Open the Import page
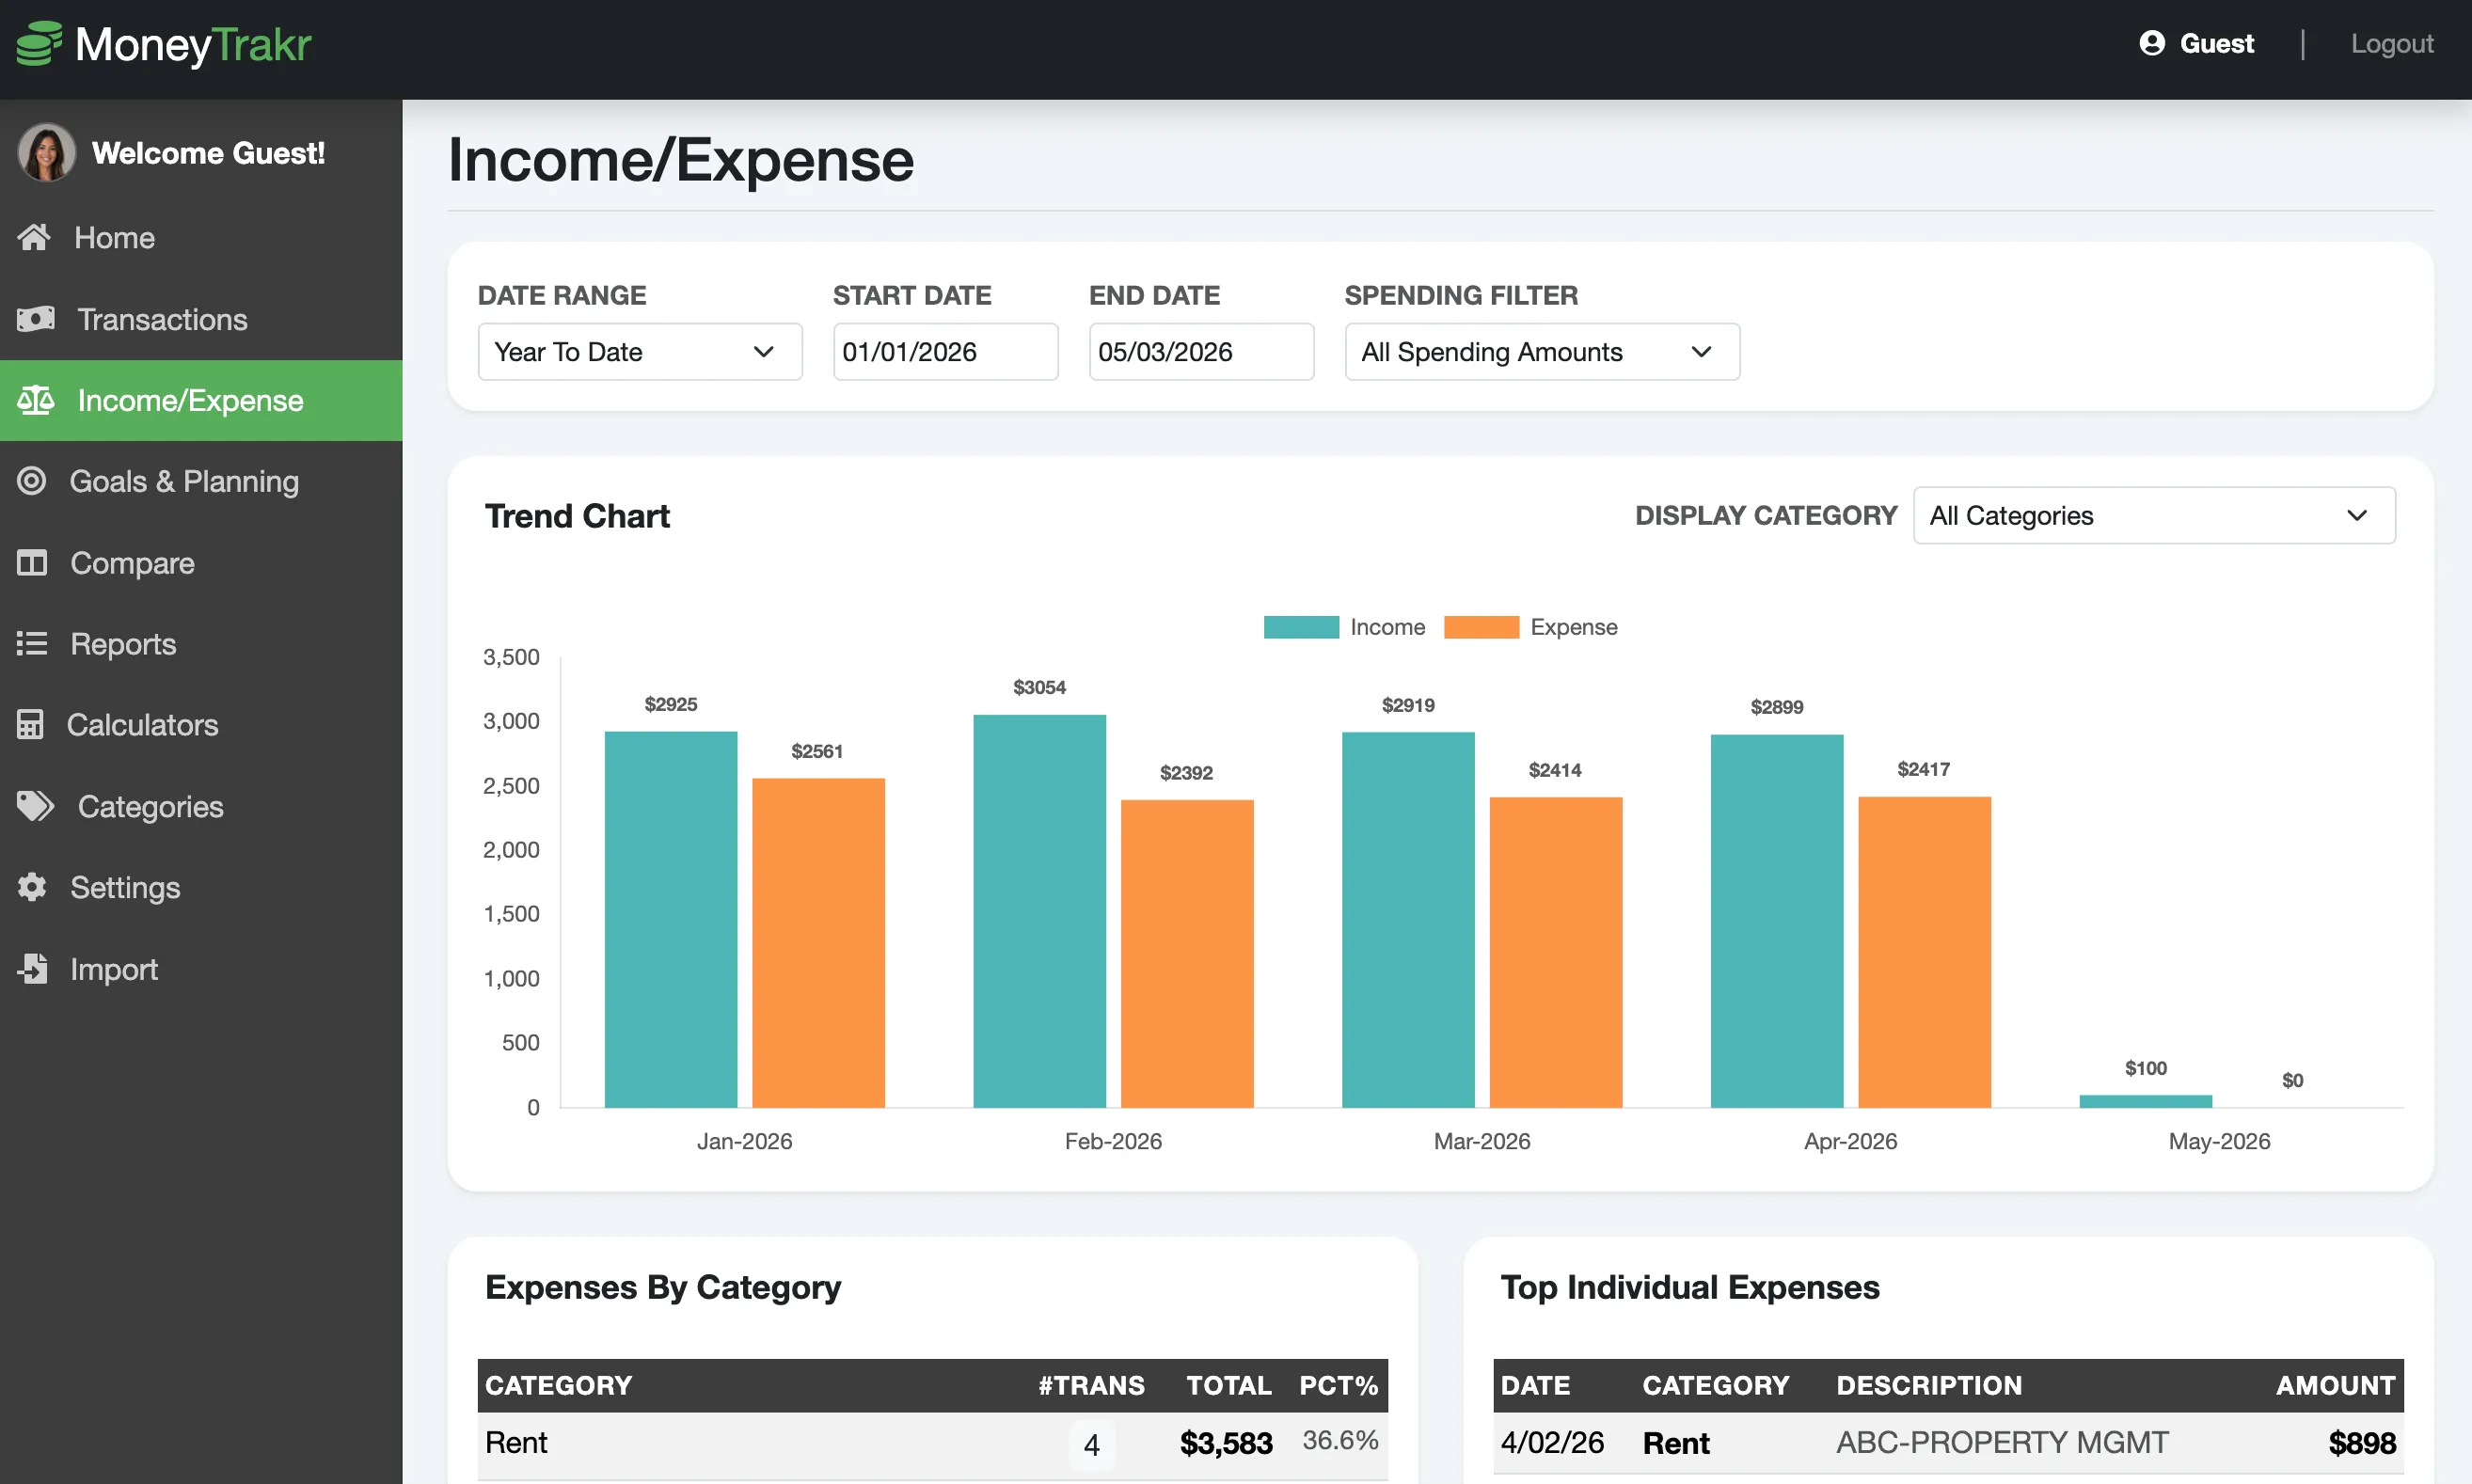Viewport: 2472px width, 1484px height. (x=201, y=969)
